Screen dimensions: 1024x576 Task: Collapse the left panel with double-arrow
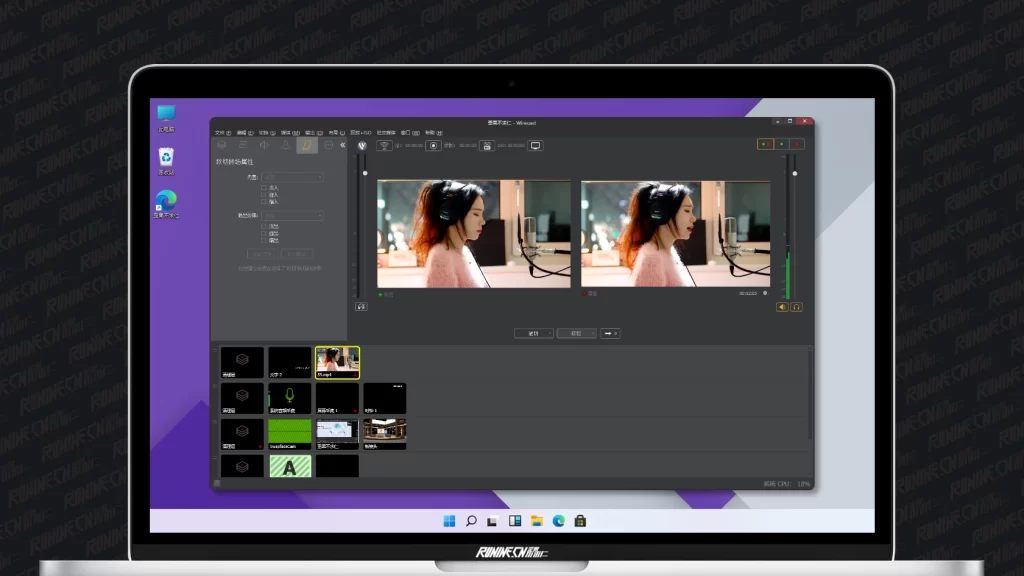click(342, 145)
